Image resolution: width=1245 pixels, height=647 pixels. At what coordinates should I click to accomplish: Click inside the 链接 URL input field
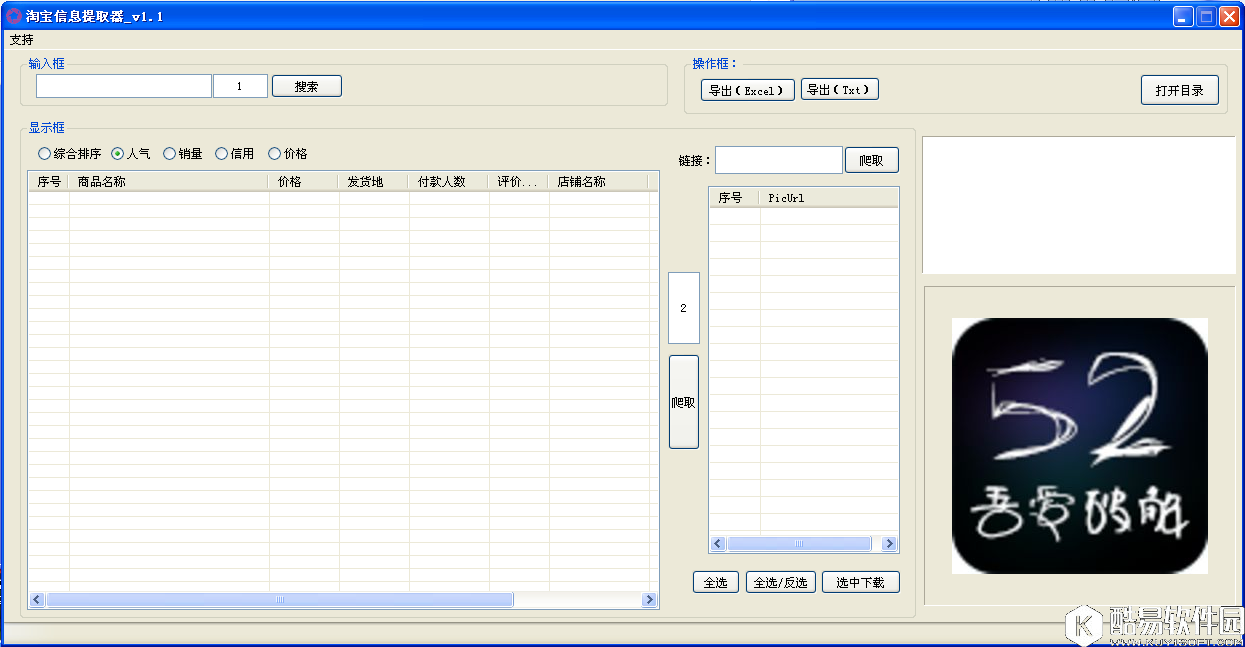tap(778, 159)
